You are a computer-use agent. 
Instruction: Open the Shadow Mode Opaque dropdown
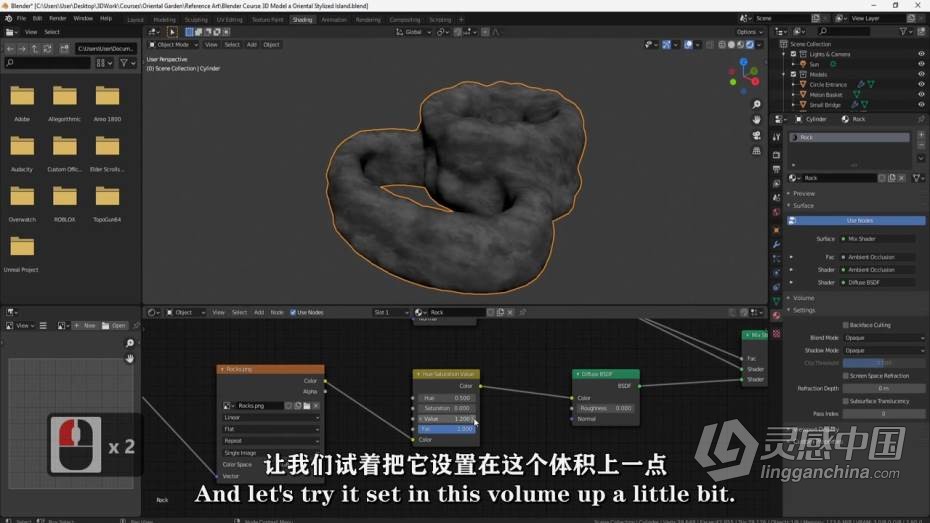point(884,350)
